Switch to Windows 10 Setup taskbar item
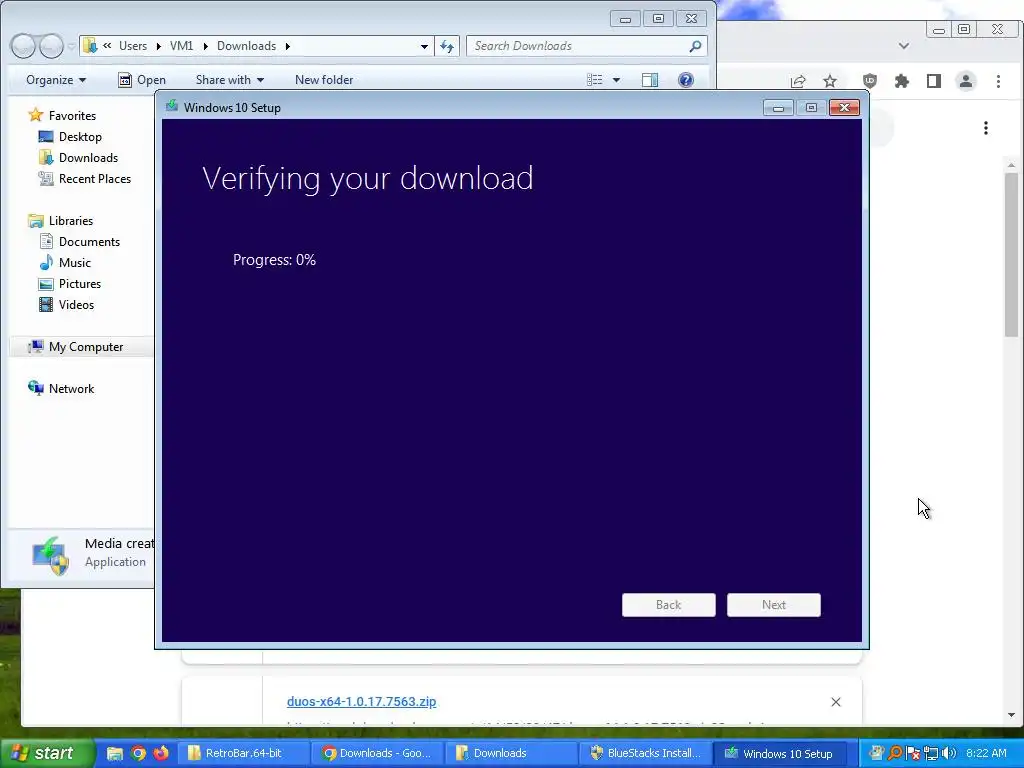 coord(779,753)
